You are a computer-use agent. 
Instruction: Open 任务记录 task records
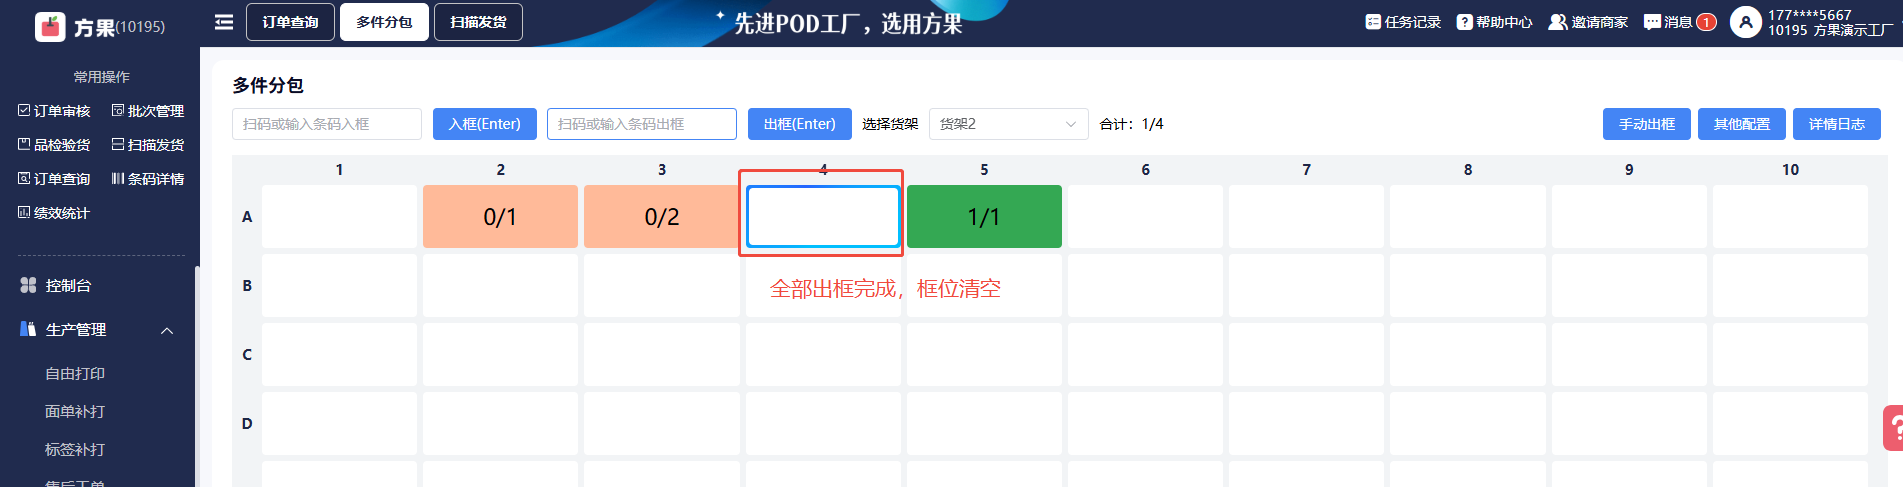[x=1403, y=22]
